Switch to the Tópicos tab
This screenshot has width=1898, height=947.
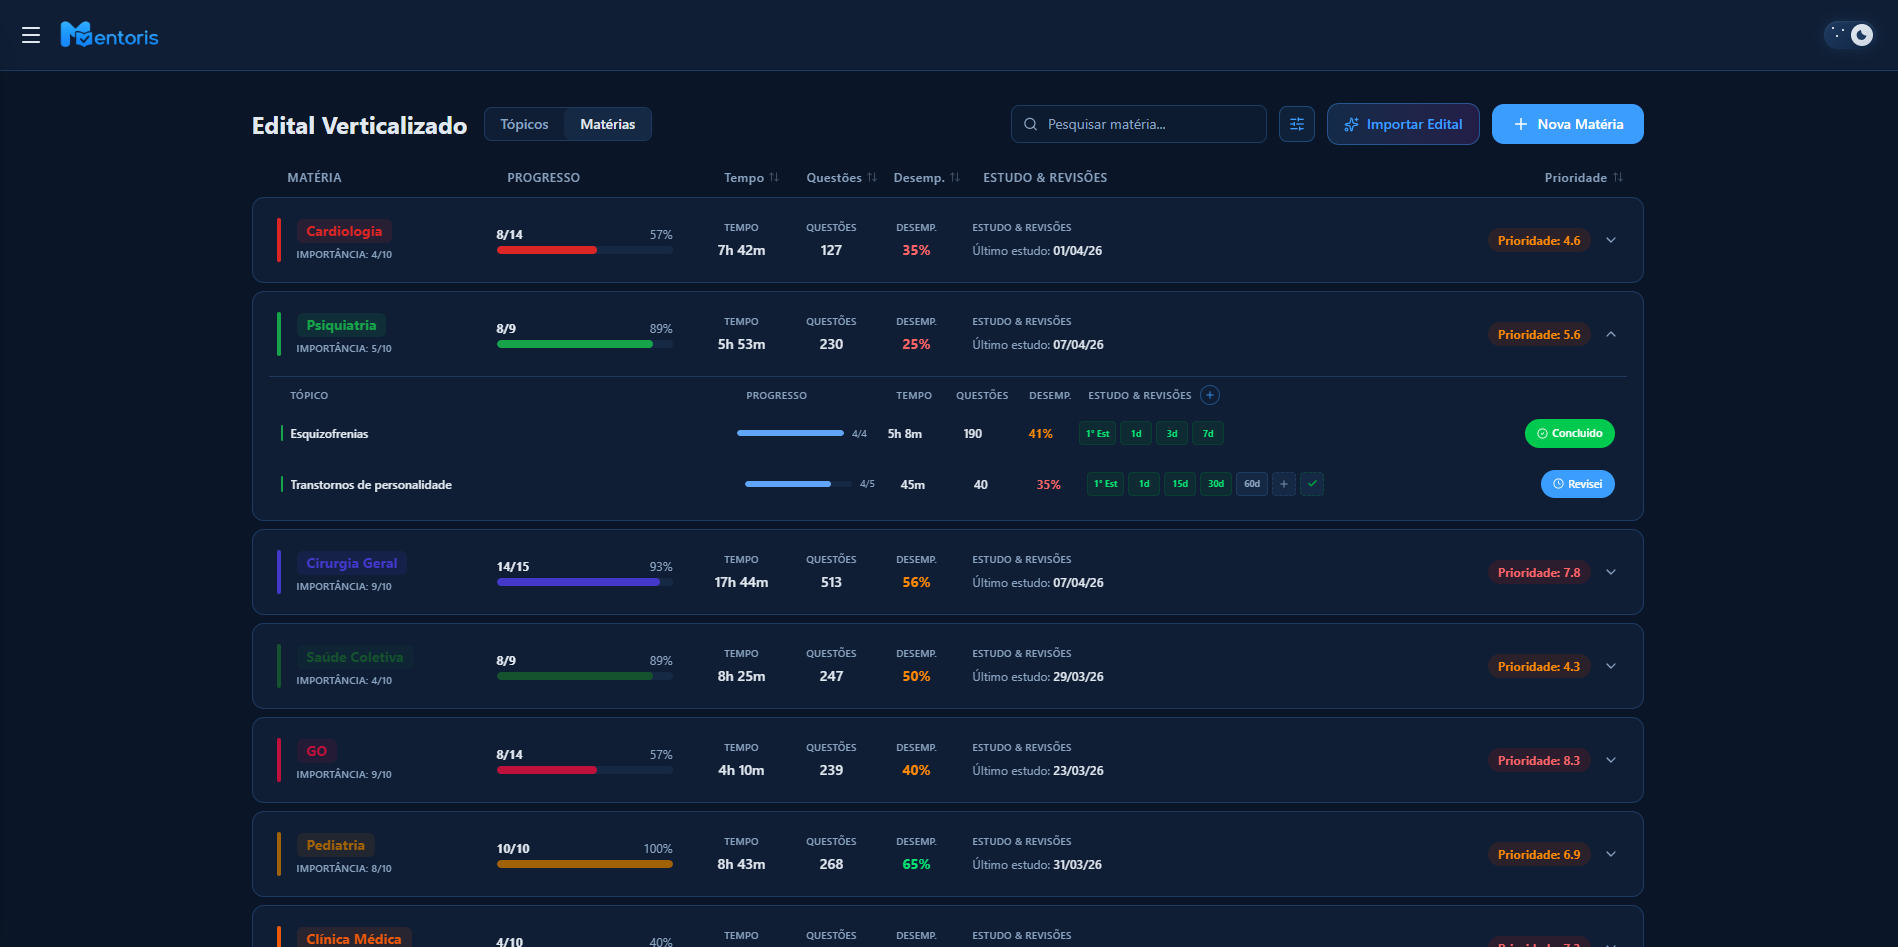click(524, 124)
